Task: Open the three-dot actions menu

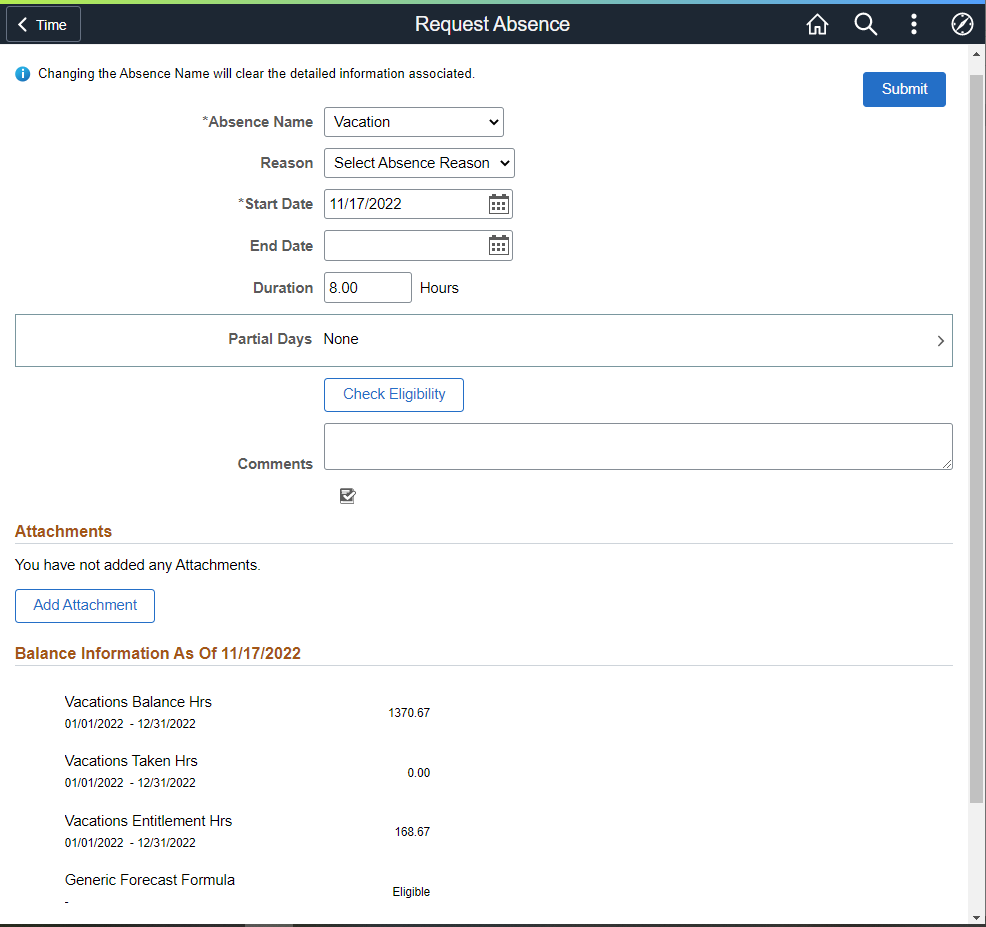Action: click(x=913, y=25)
